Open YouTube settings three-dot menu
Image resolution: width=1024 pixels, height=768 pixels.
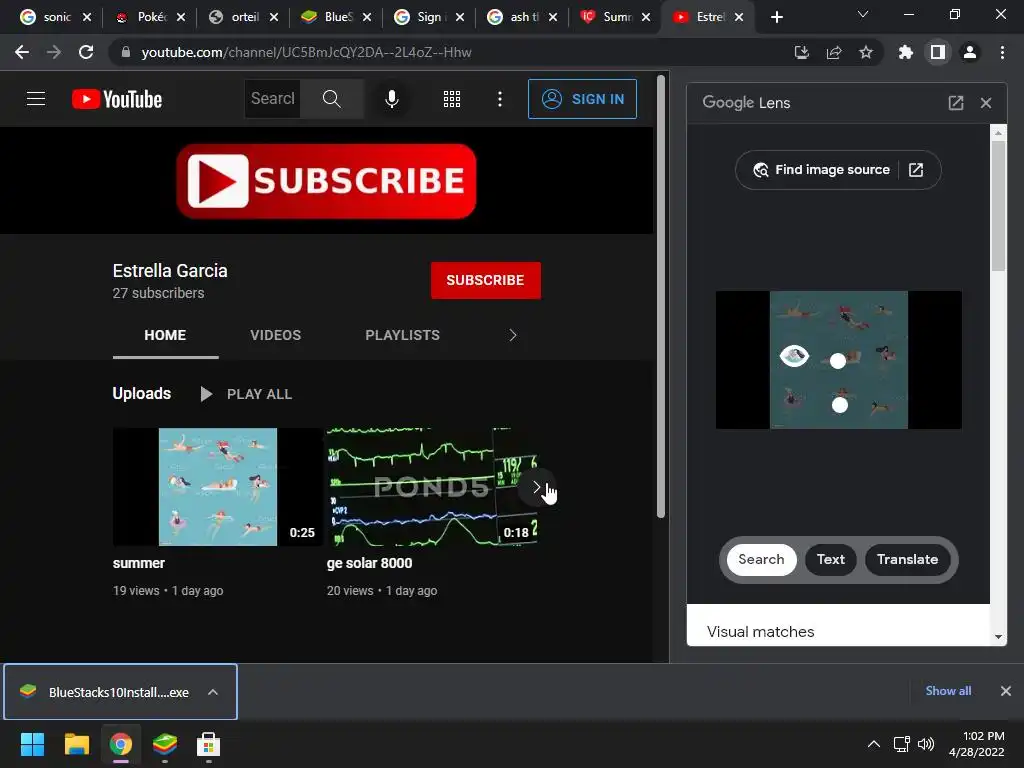(x=500, y=99)
